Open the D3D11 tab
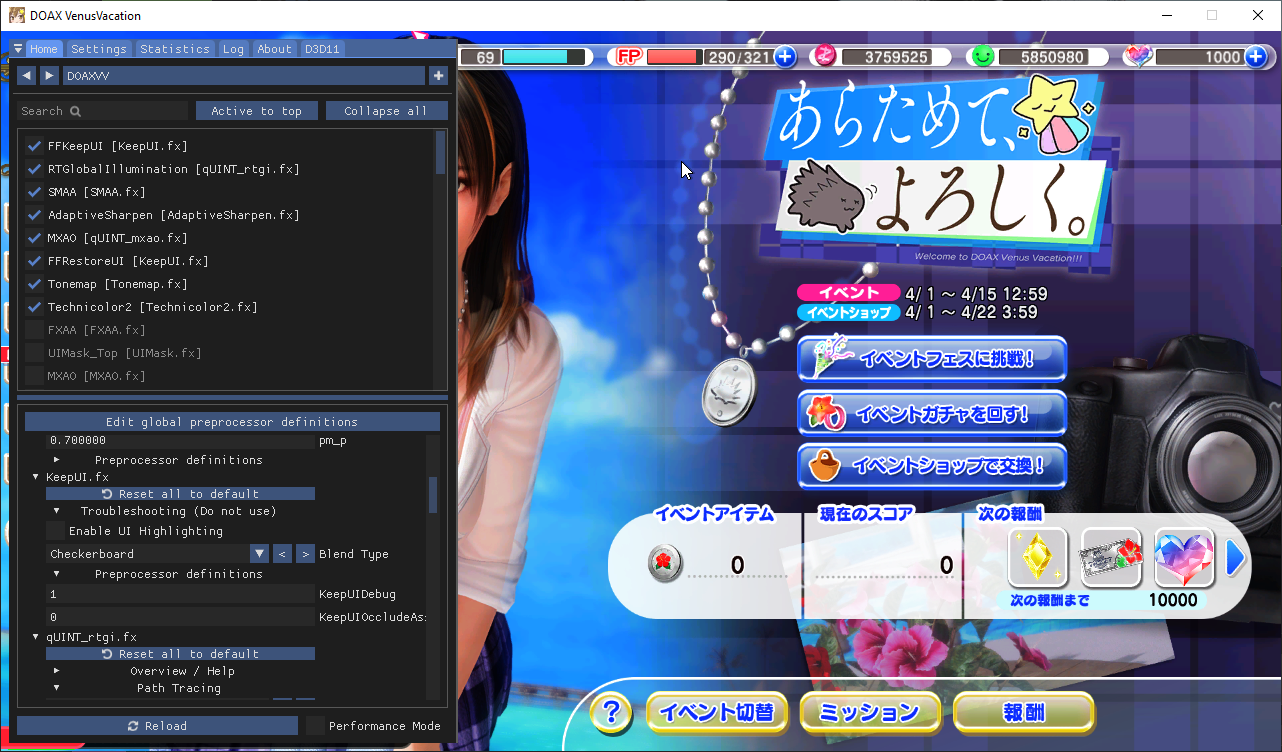This screenshot has width=1282, height=752. coord(322,49)
